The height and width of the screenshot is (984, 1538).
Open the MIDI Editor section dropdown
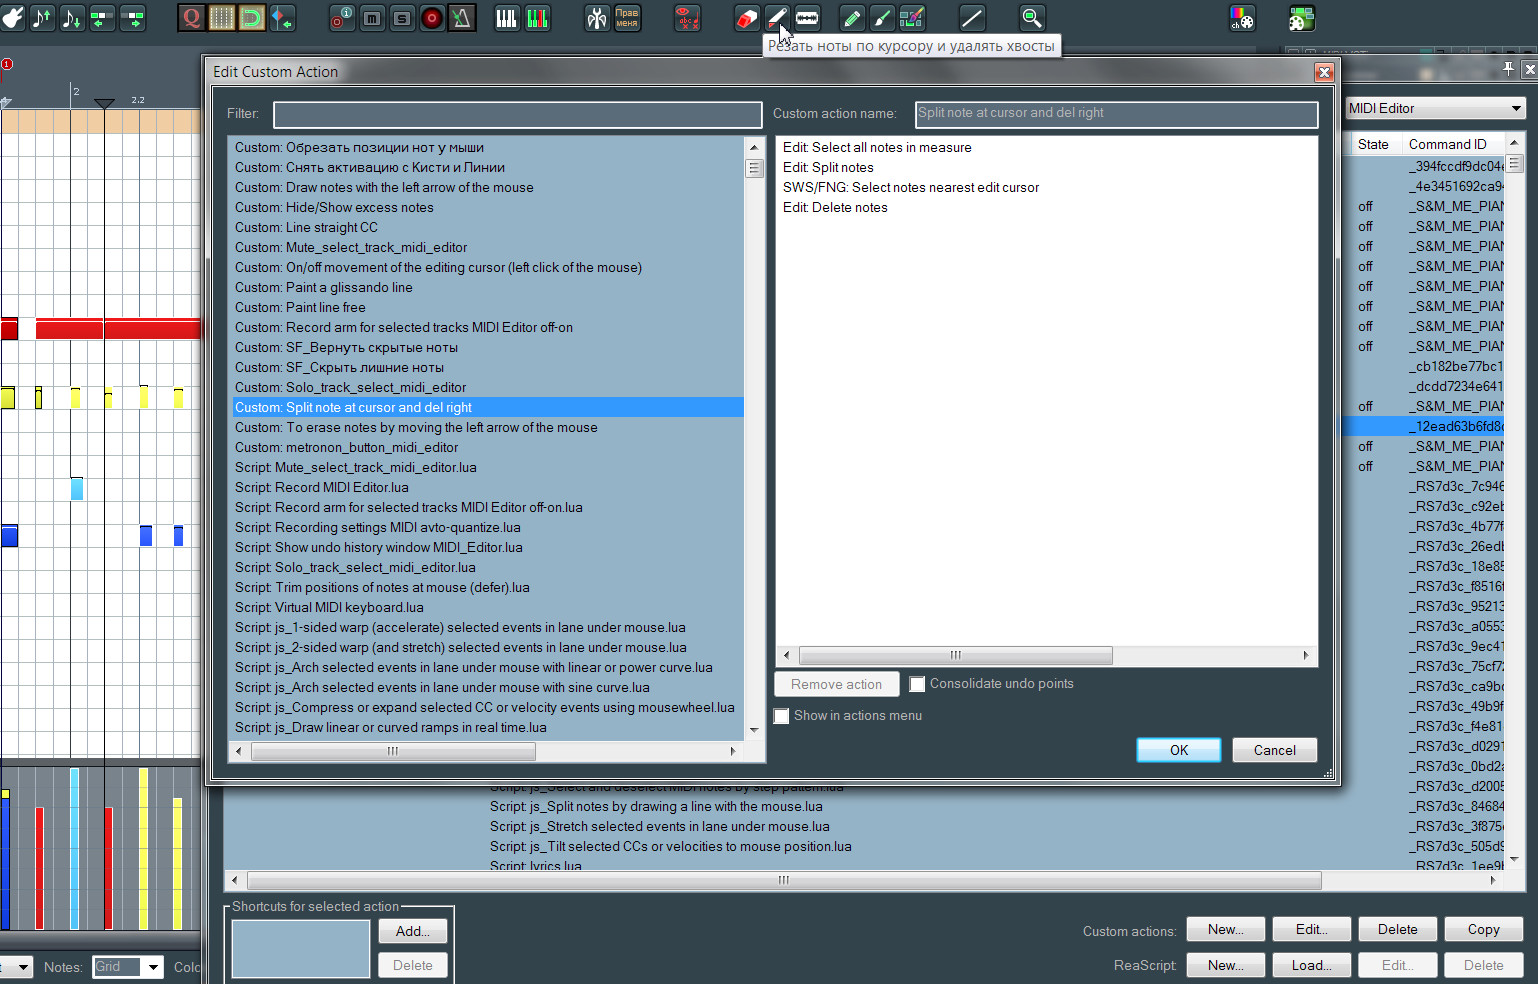click(x=1435, y=108)
